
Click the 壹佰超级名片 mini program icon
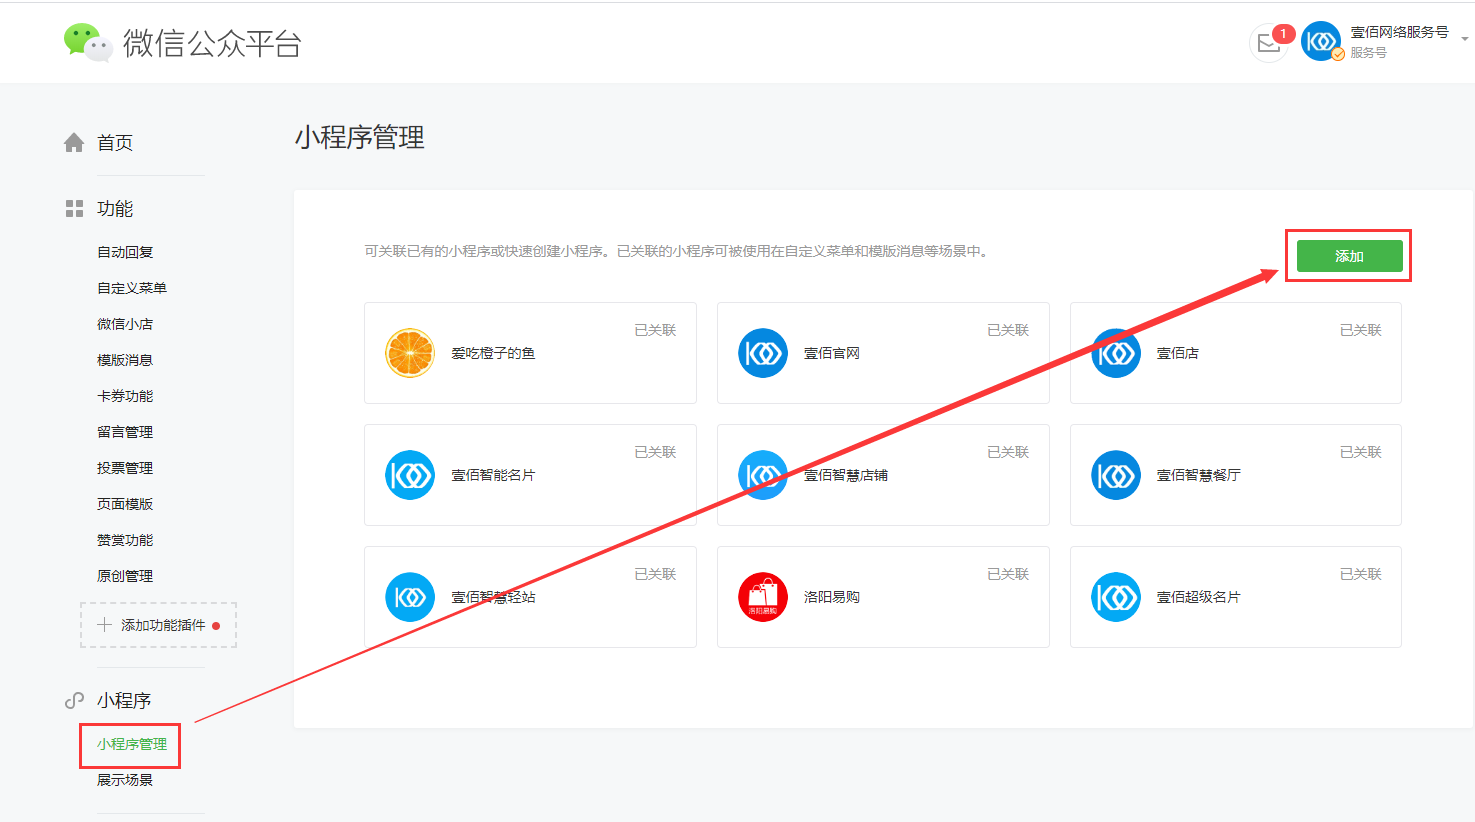coord(1116,597)
